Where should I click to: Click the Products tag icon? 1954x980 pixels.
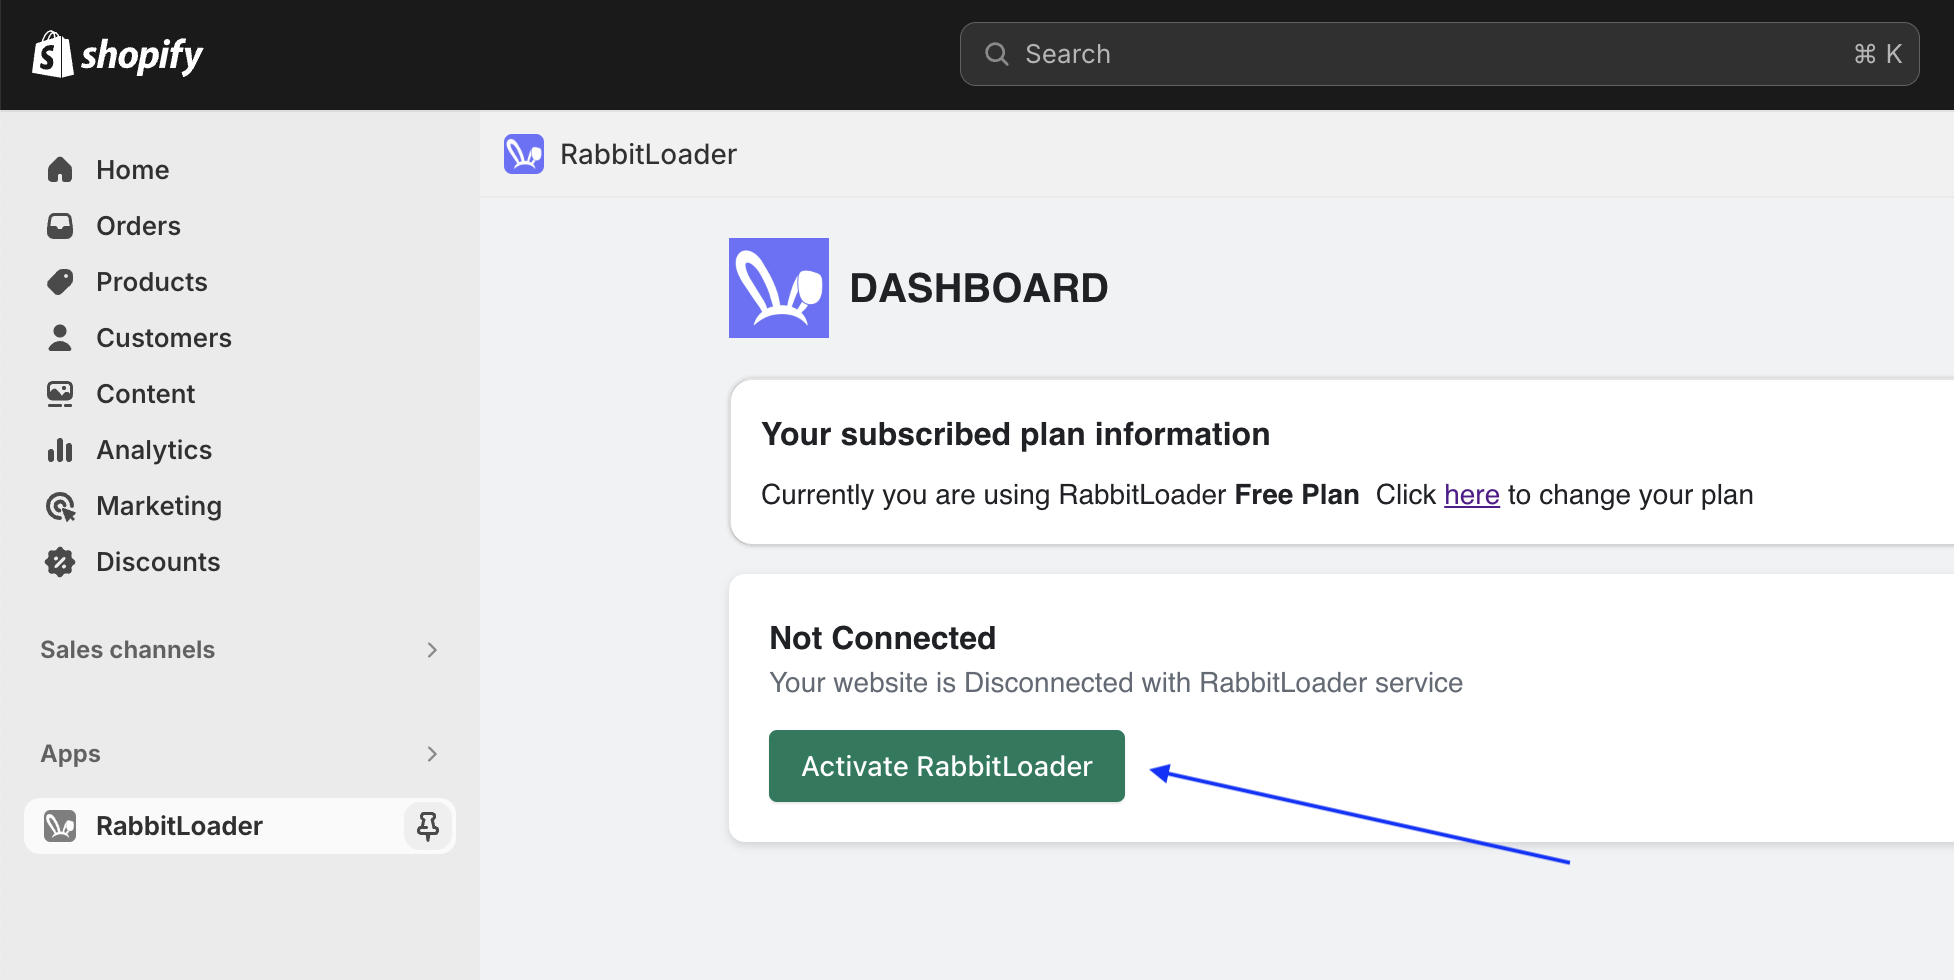click(60, 281)
